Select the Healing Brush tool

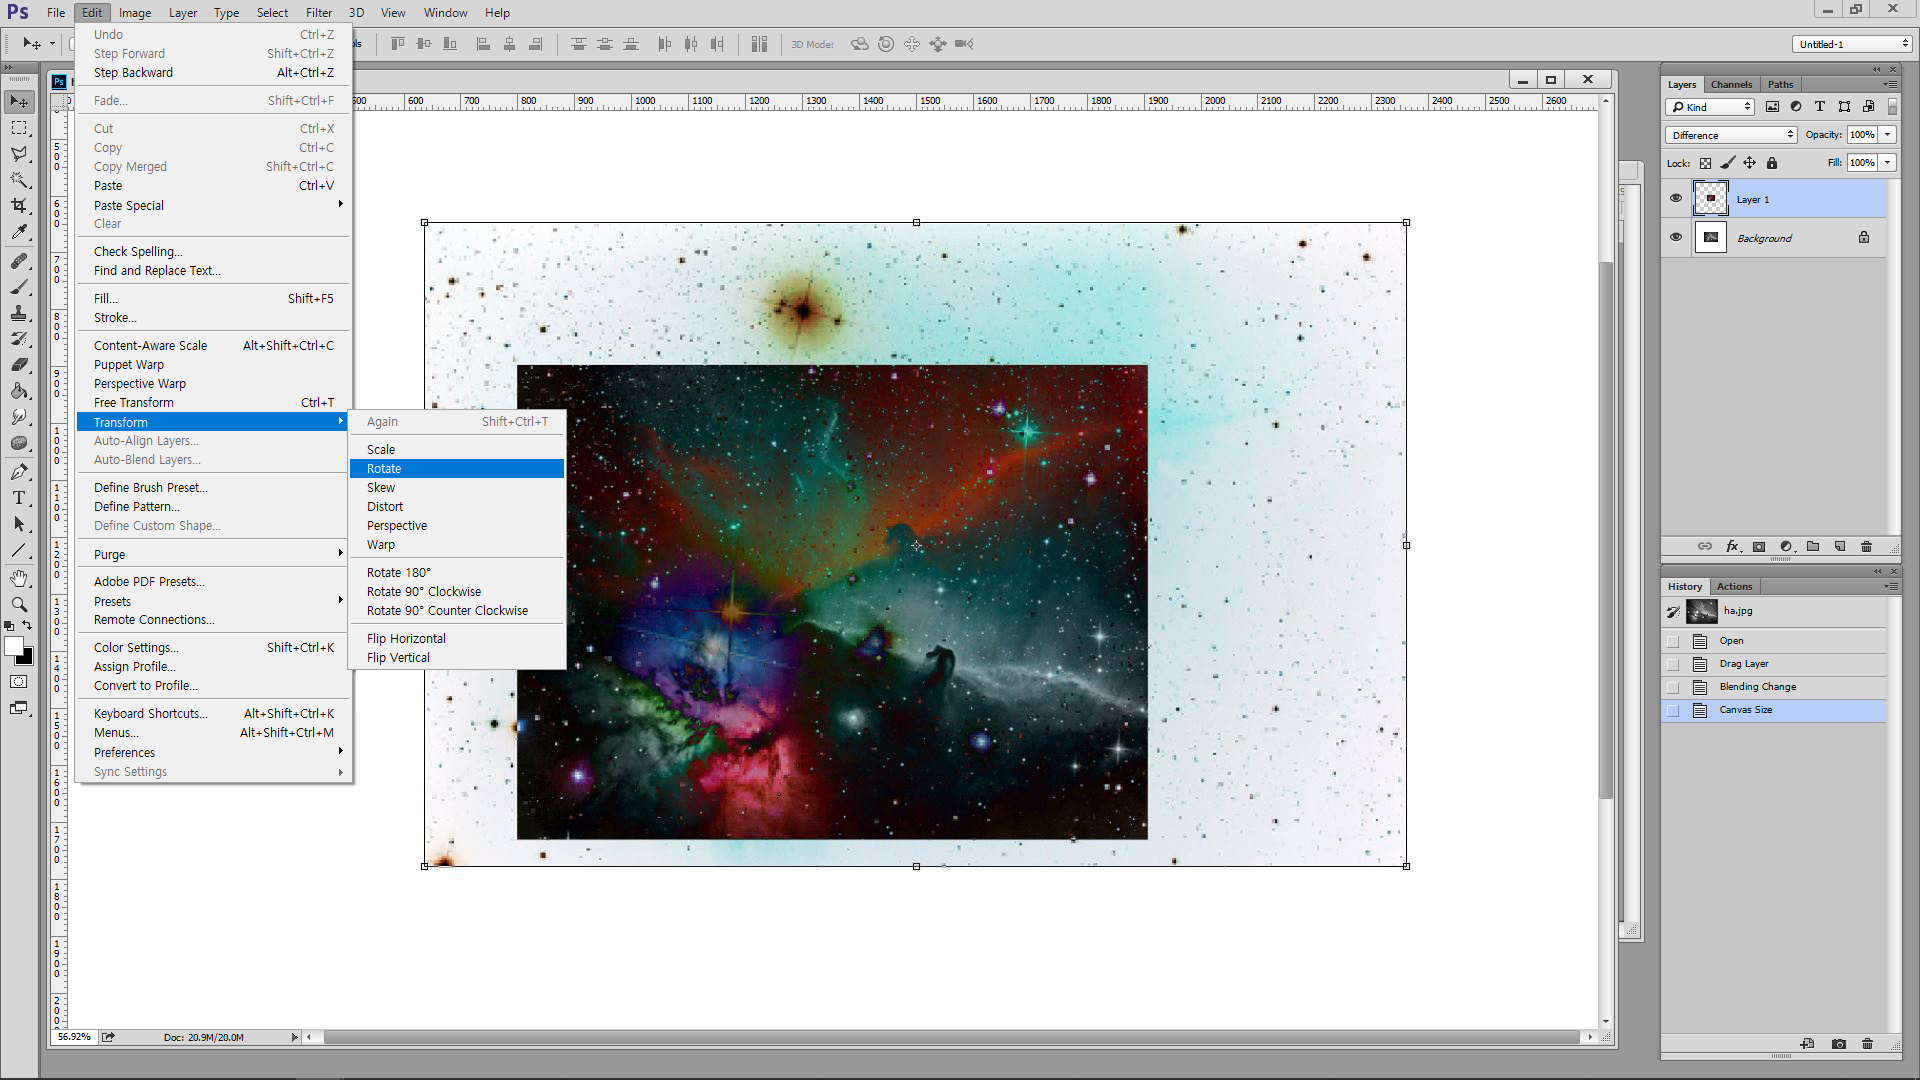(x=19, y=261)
